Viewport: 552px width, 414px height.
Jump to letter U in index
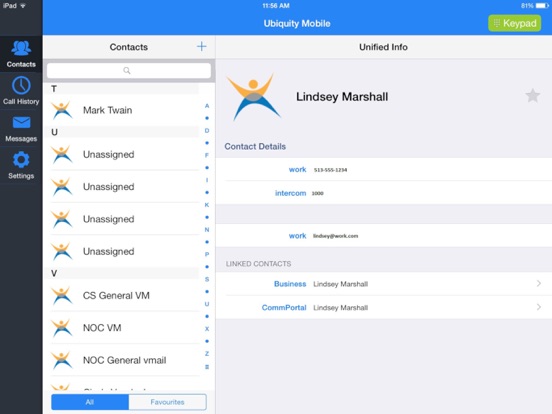tap(207, 304)
